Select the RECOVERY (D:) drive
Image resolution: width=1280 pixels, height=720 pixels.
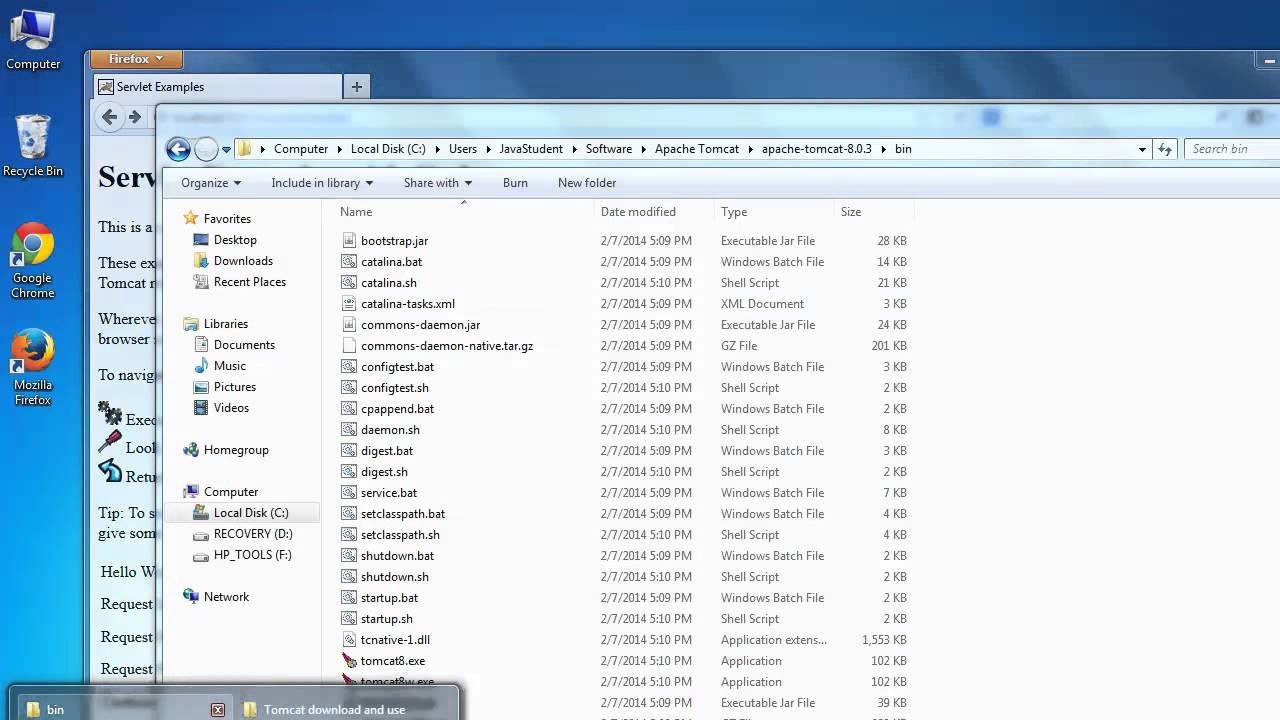tap(253, 534)
